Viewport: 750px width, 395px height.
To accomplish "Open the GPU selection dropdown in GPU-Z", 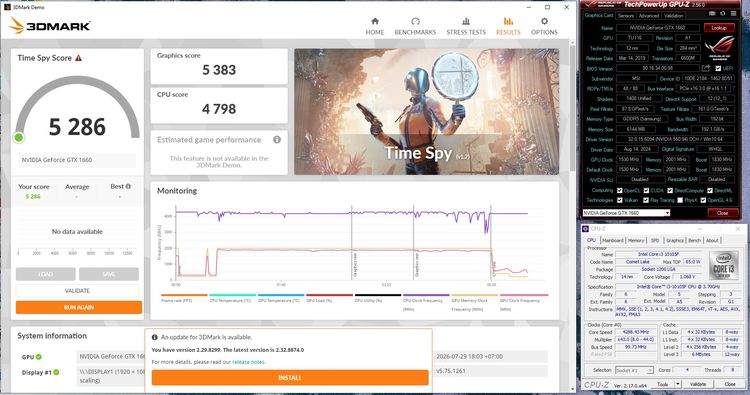I will click(x=626, y=213).
